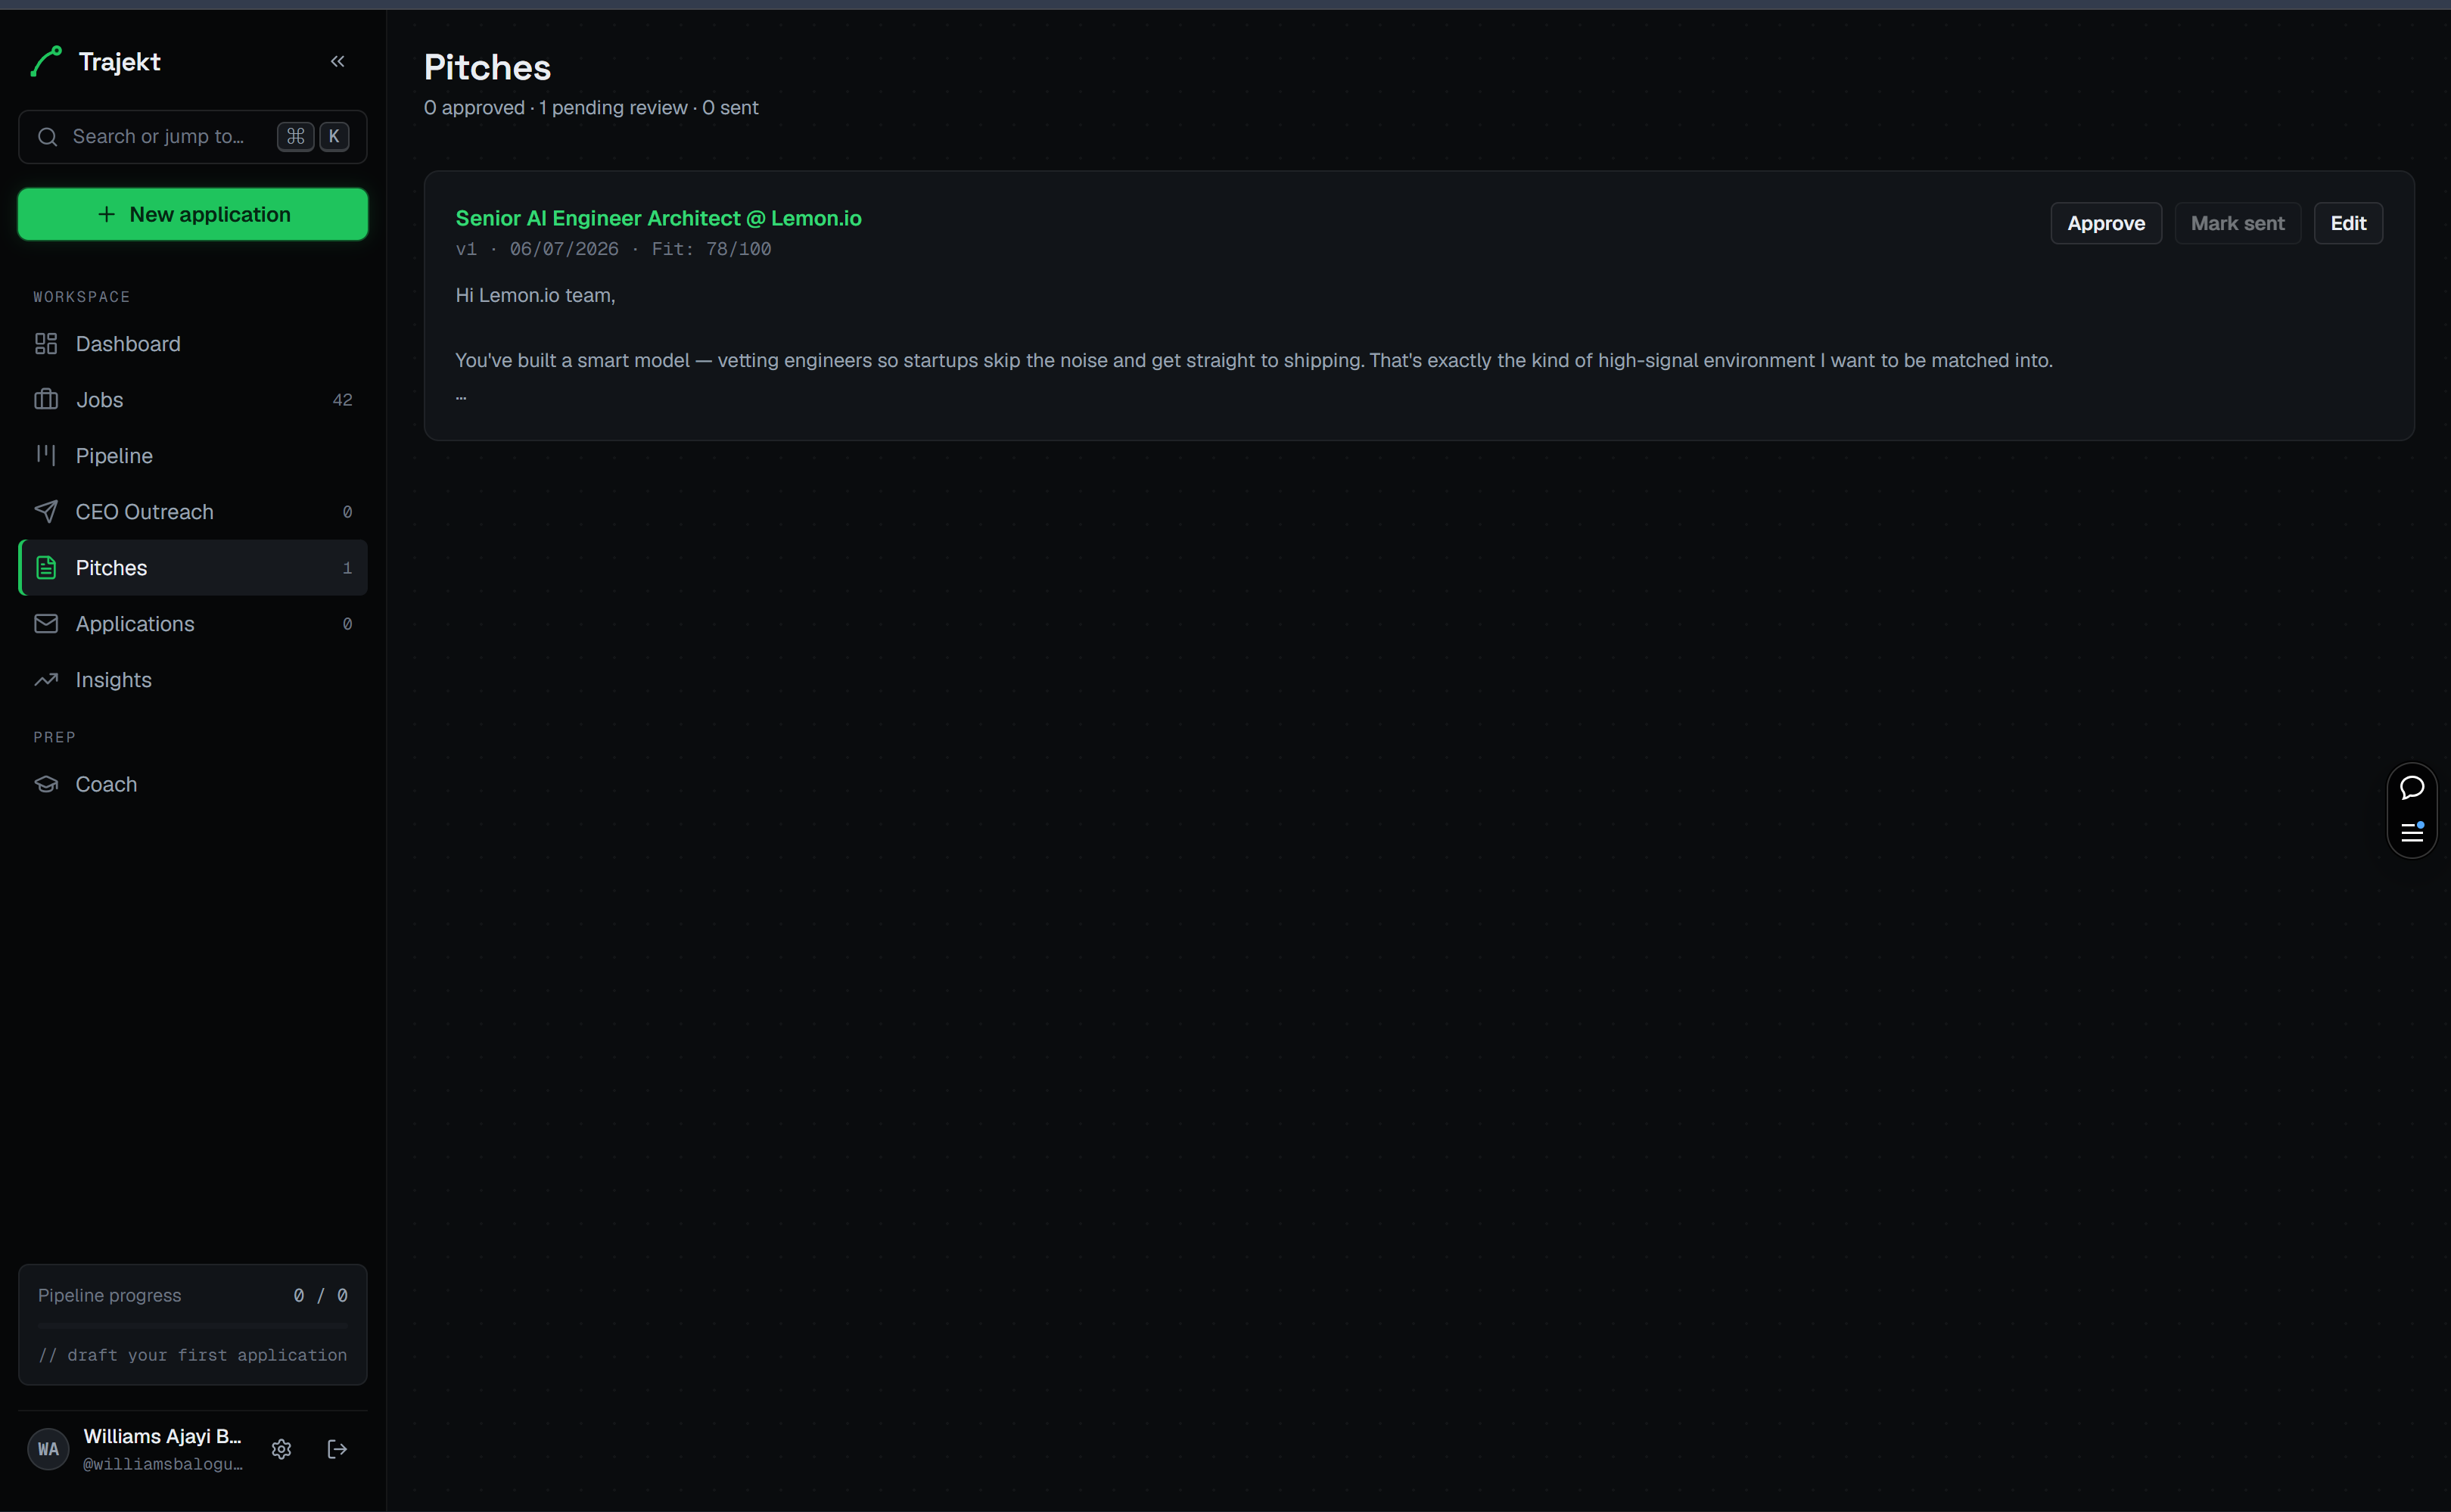Edit the Senior AI Engineer pitch
The height and width of the screenshot is (1512, 2451).
pyautogui.click(x=2348, y=223)
